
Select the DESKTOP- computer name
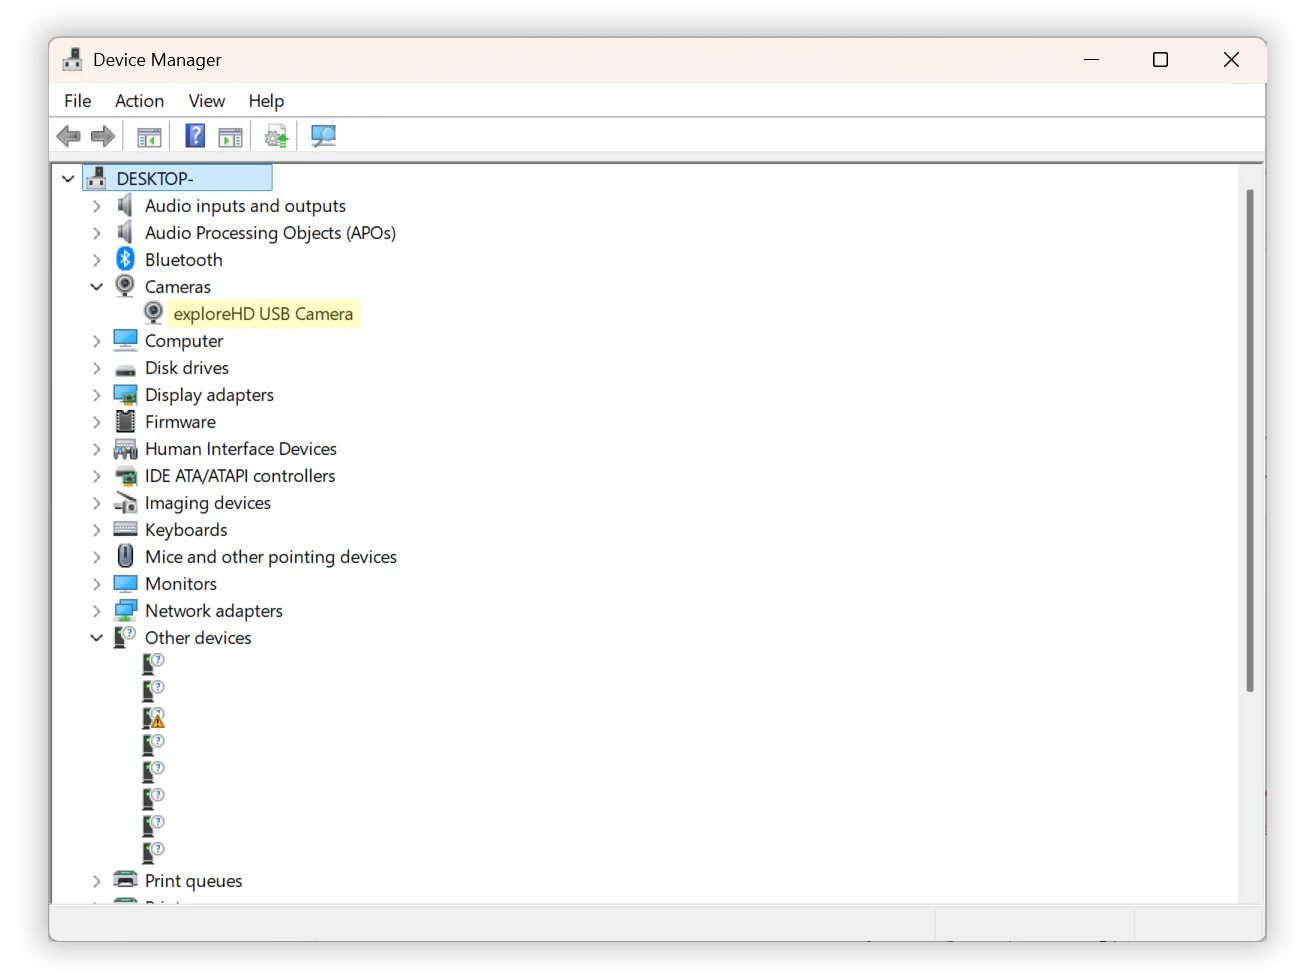155,179
